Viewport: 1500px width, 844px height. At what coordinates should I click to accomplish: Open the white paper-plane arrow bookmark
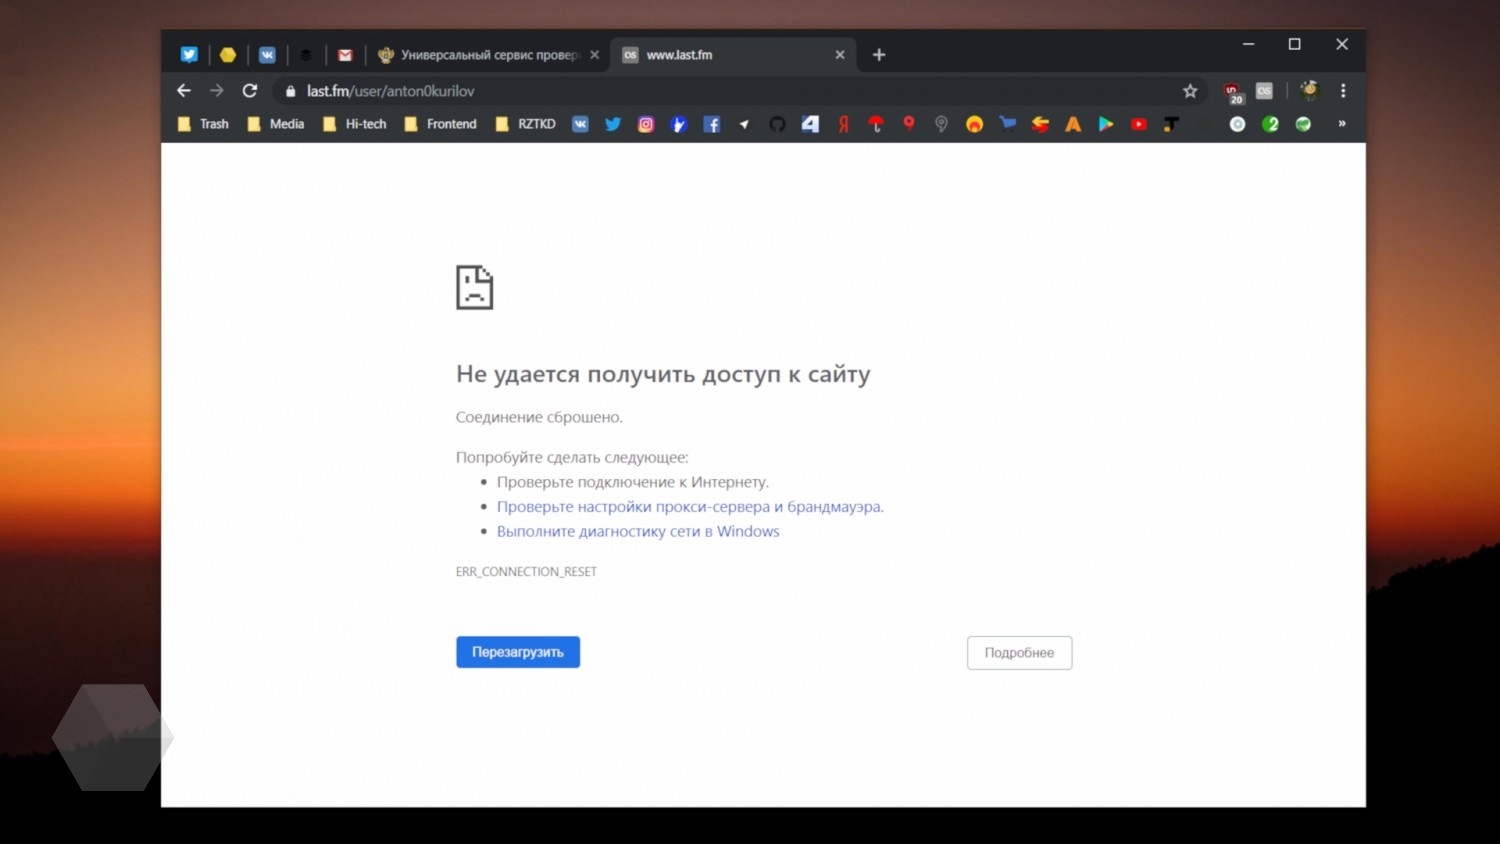point(744,124)
